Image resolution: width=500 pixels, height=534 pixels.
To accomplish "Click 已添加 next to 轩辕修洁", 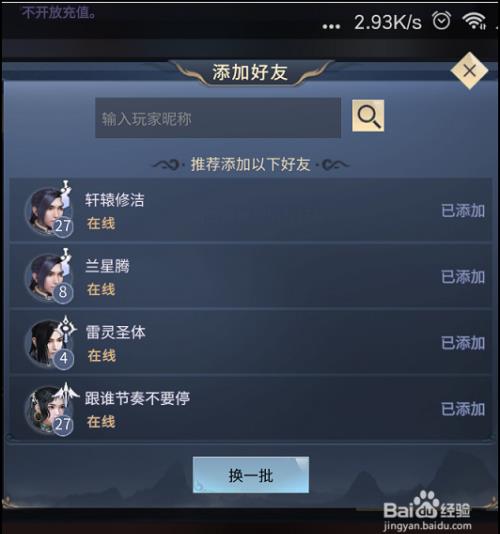I will point(463,211).
